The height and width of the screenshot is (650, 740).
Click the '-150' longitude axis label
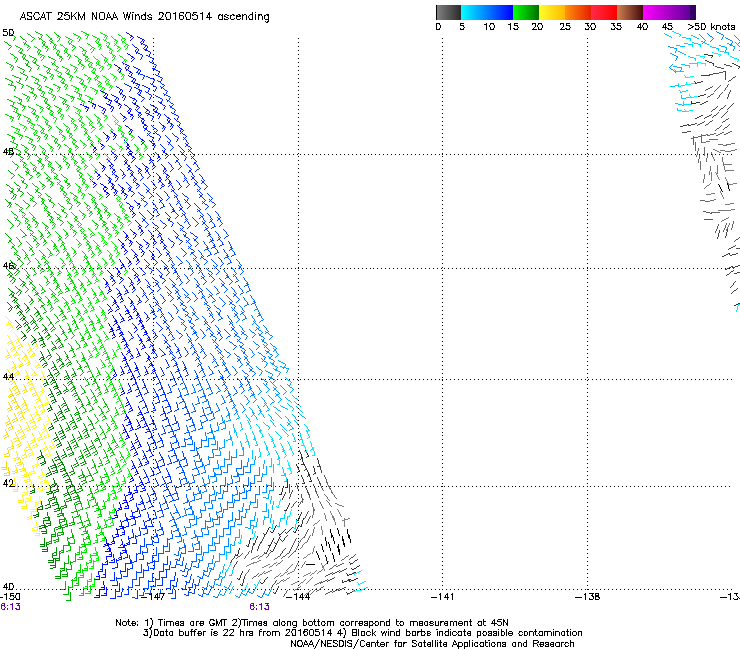point(10,597)
